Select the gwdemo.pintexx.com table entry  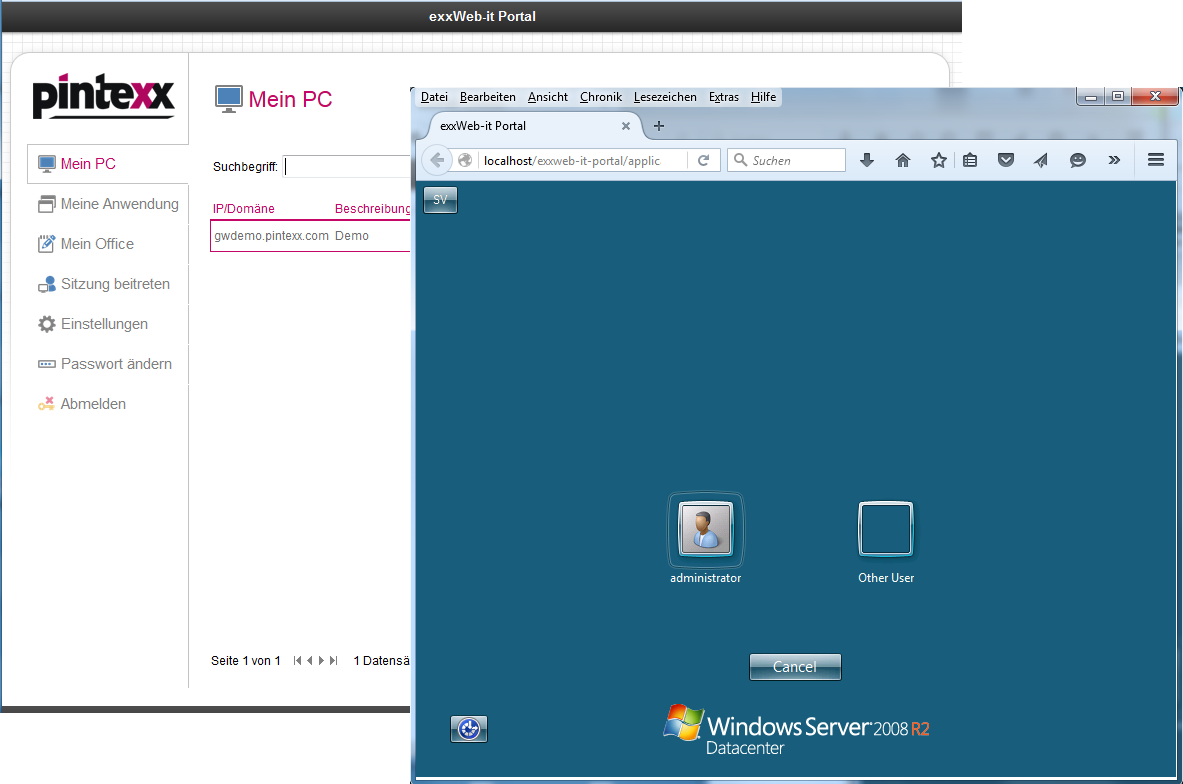pyautogui.click(x=272, y=235)
